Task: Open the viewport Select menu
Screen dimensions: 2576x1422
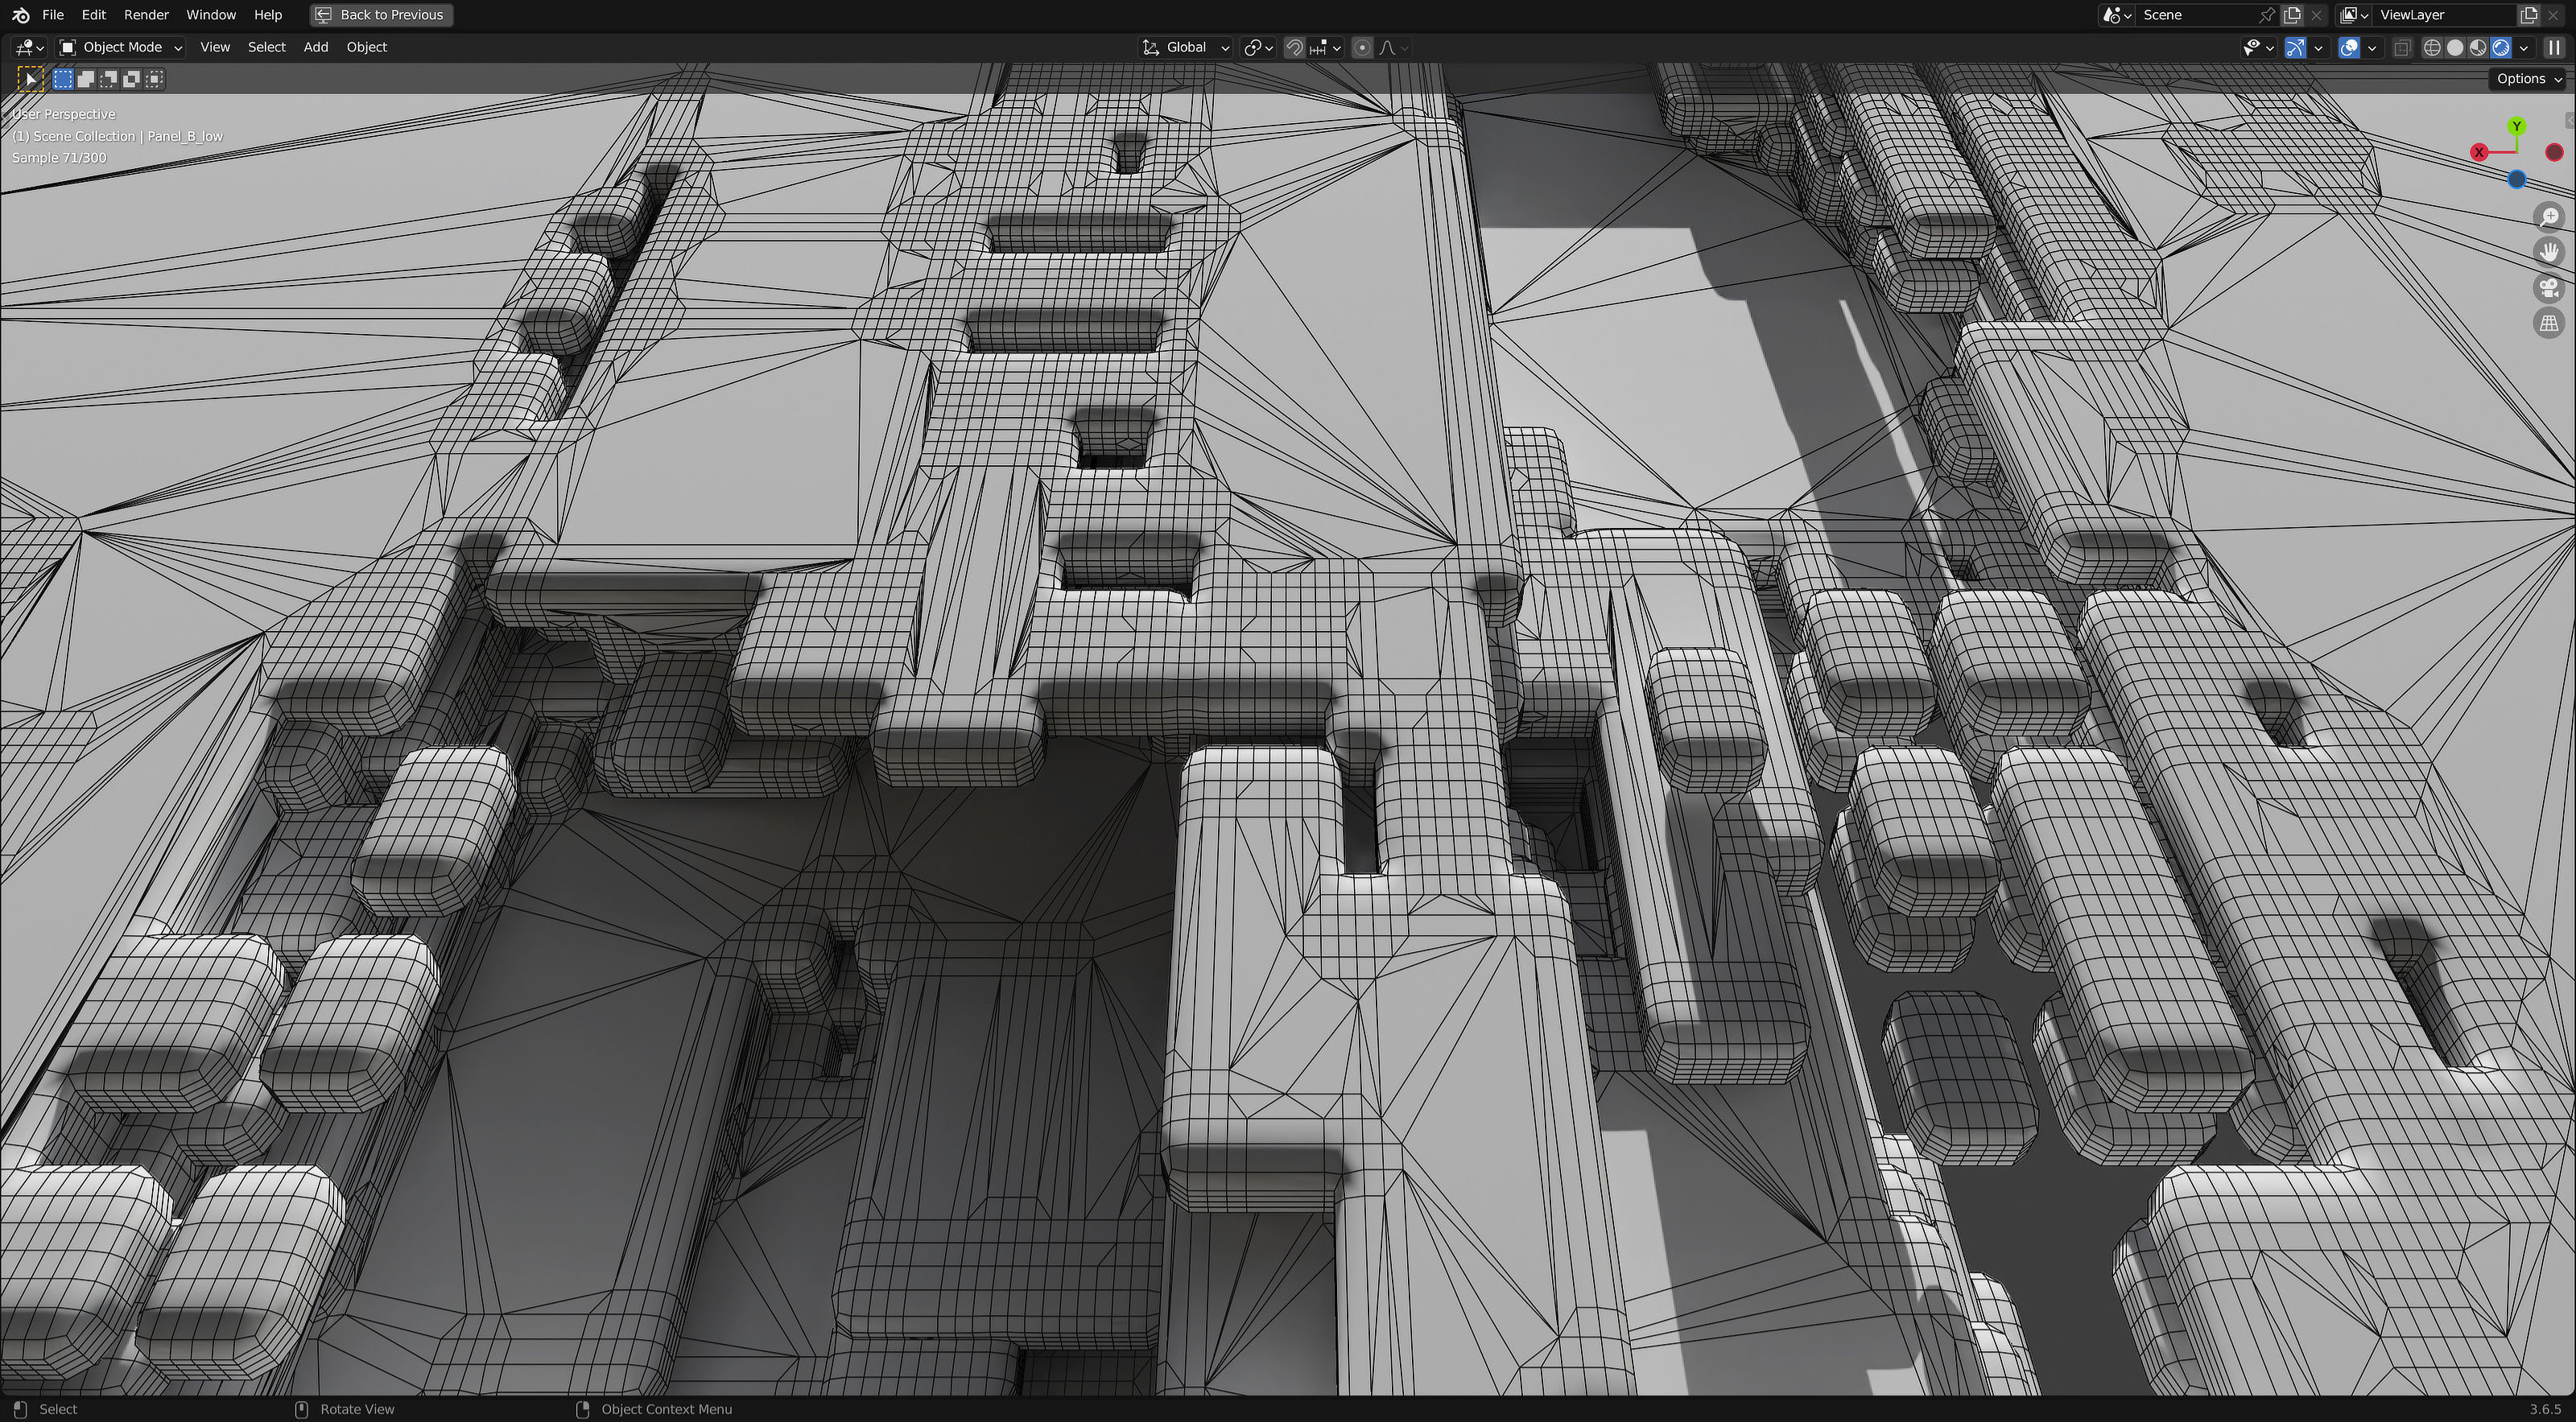Action: 266,47
